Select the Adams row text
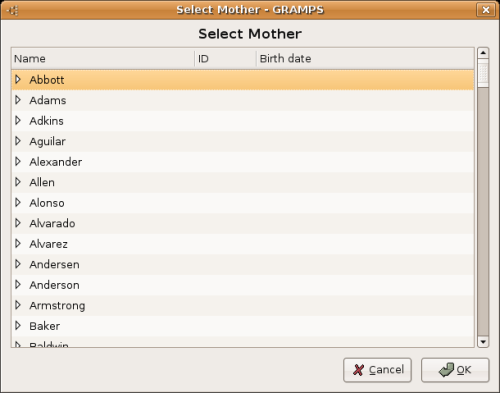The height and width of the screenshot is (393, 500). coord(48,100)
